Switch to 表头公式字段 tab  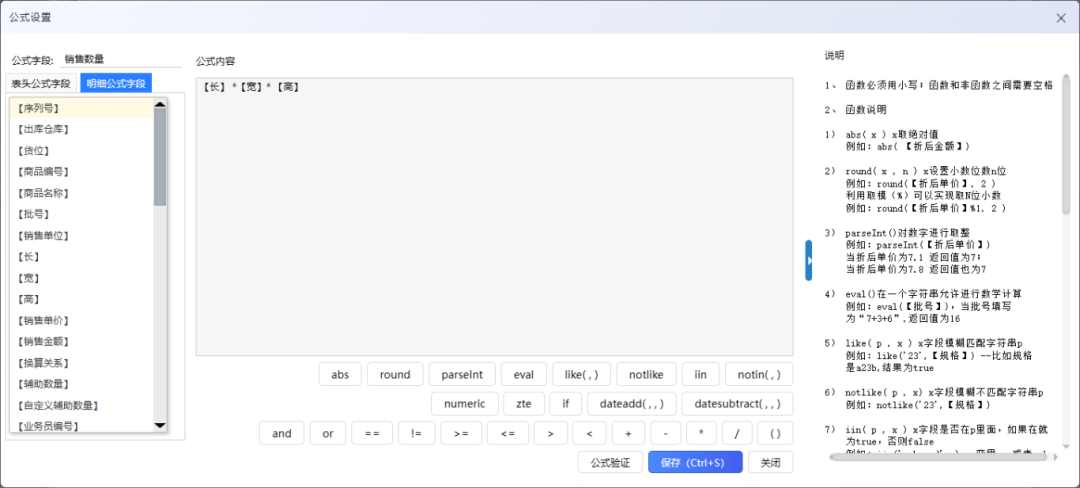click(x=41, y=83)
